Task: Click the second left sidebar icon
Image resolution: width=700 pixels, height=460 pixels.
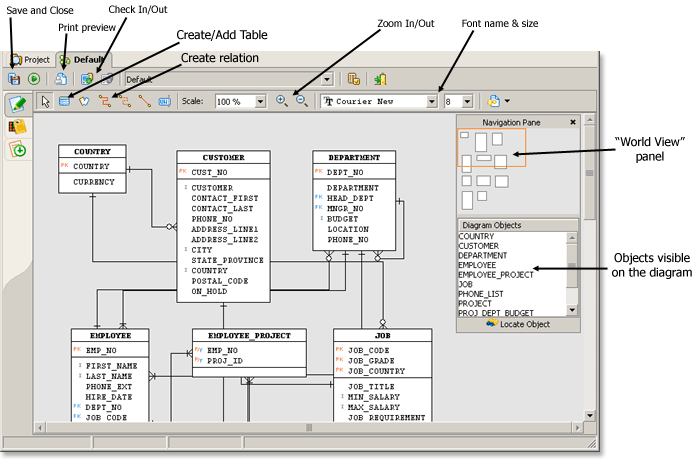Action: tap(18, 127)
